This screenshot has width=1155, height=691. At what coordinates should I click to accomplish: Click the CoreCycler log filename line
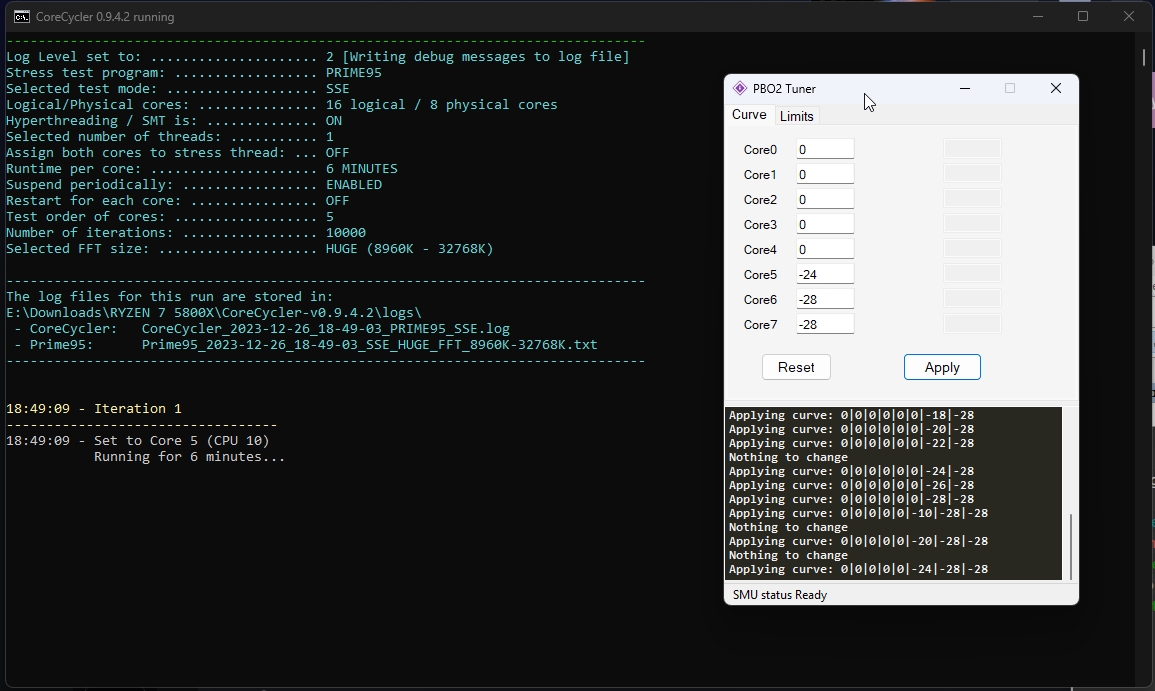click(261, 329)
